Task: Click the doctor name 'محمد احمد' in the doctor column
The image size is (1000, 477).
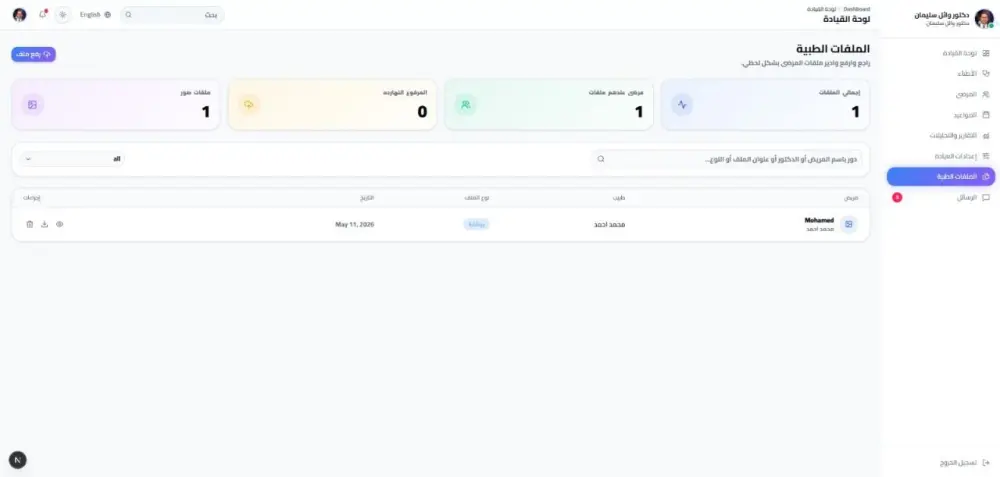Action: pyautogui.click(x=609, y=224)
